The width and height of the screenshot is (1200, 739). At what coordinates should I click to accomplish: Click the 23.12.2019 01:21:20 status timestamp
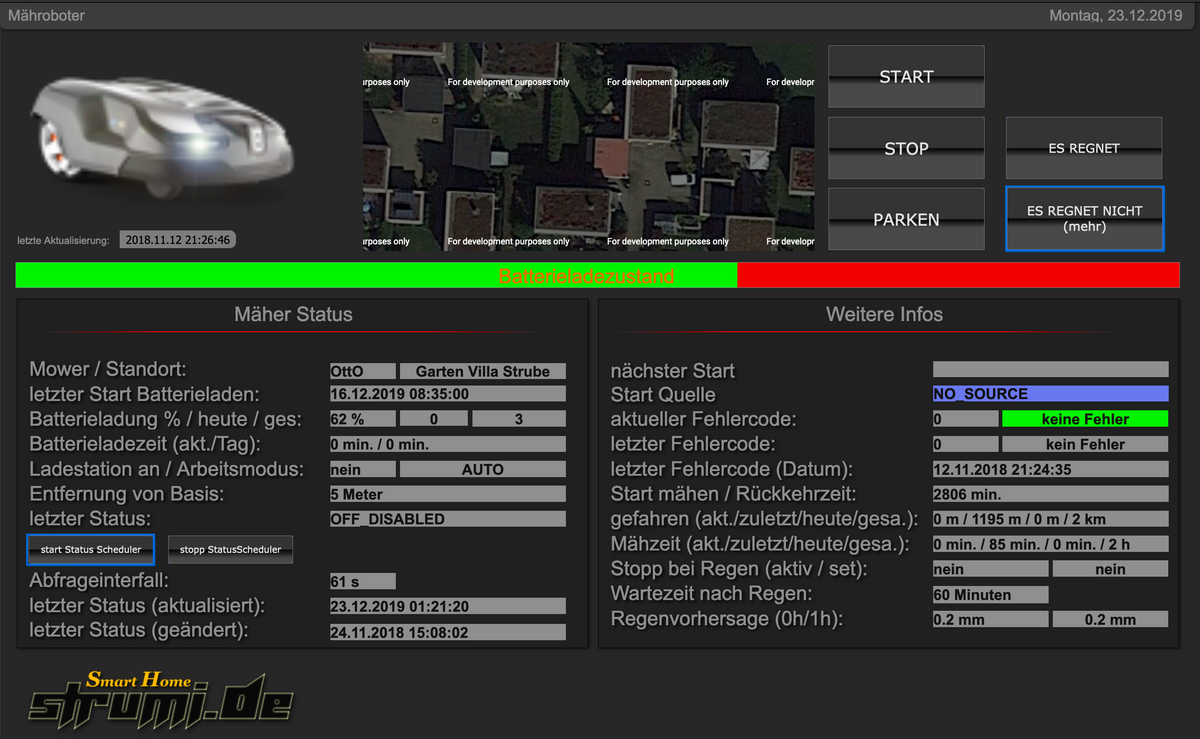tap(448, 606)
